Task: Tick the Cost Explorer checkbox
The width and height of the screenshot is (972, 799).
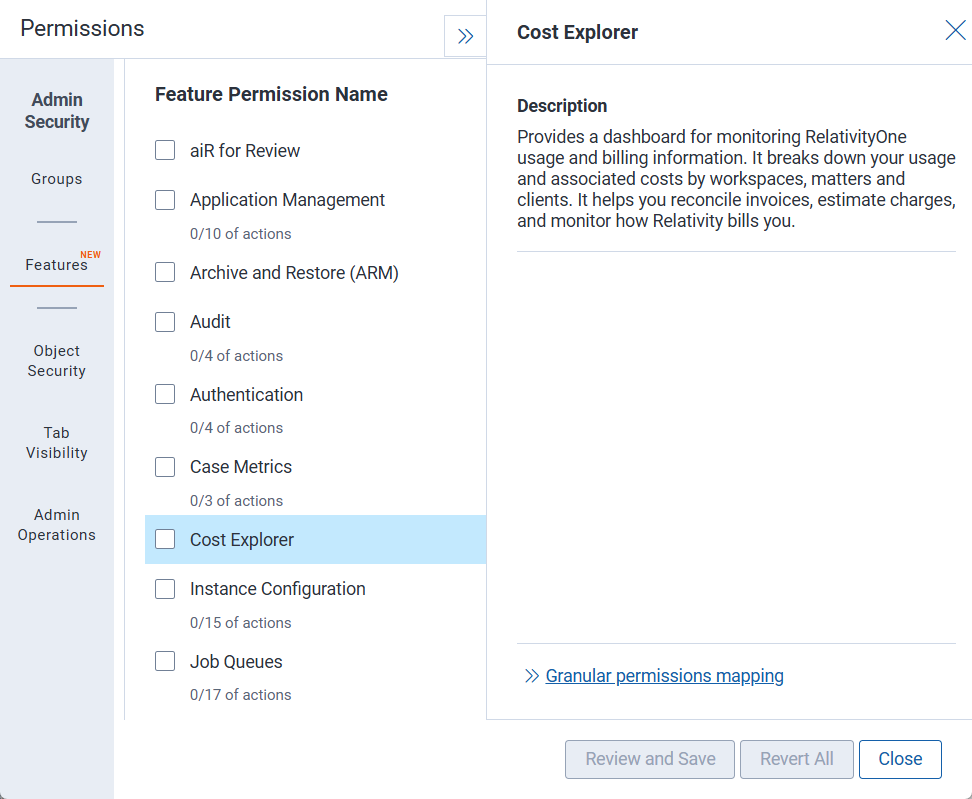Action: (165, 539)
